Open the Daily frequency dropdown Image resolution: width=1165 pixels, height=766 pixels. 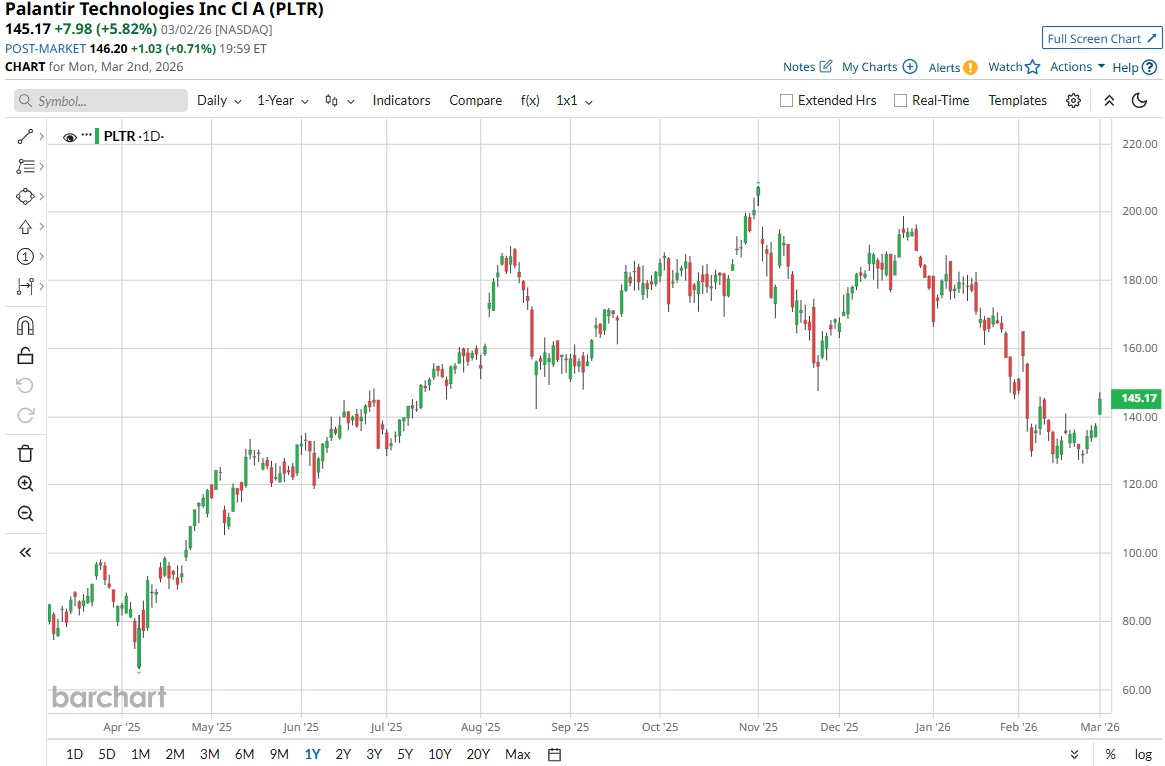coord(219,100)
